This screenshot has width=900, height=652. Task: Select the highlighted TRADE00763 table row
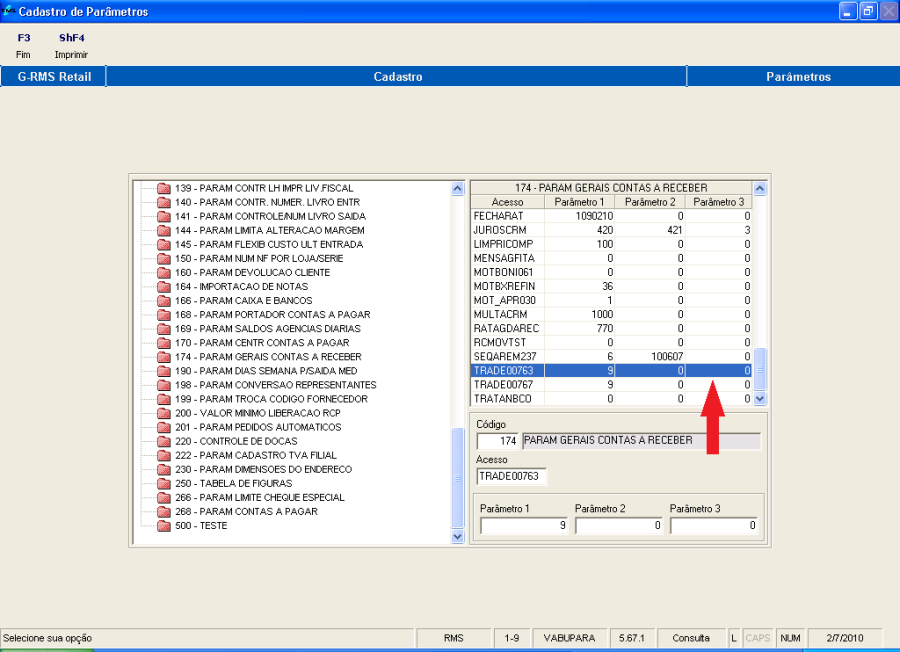click(x=611, y=371)
